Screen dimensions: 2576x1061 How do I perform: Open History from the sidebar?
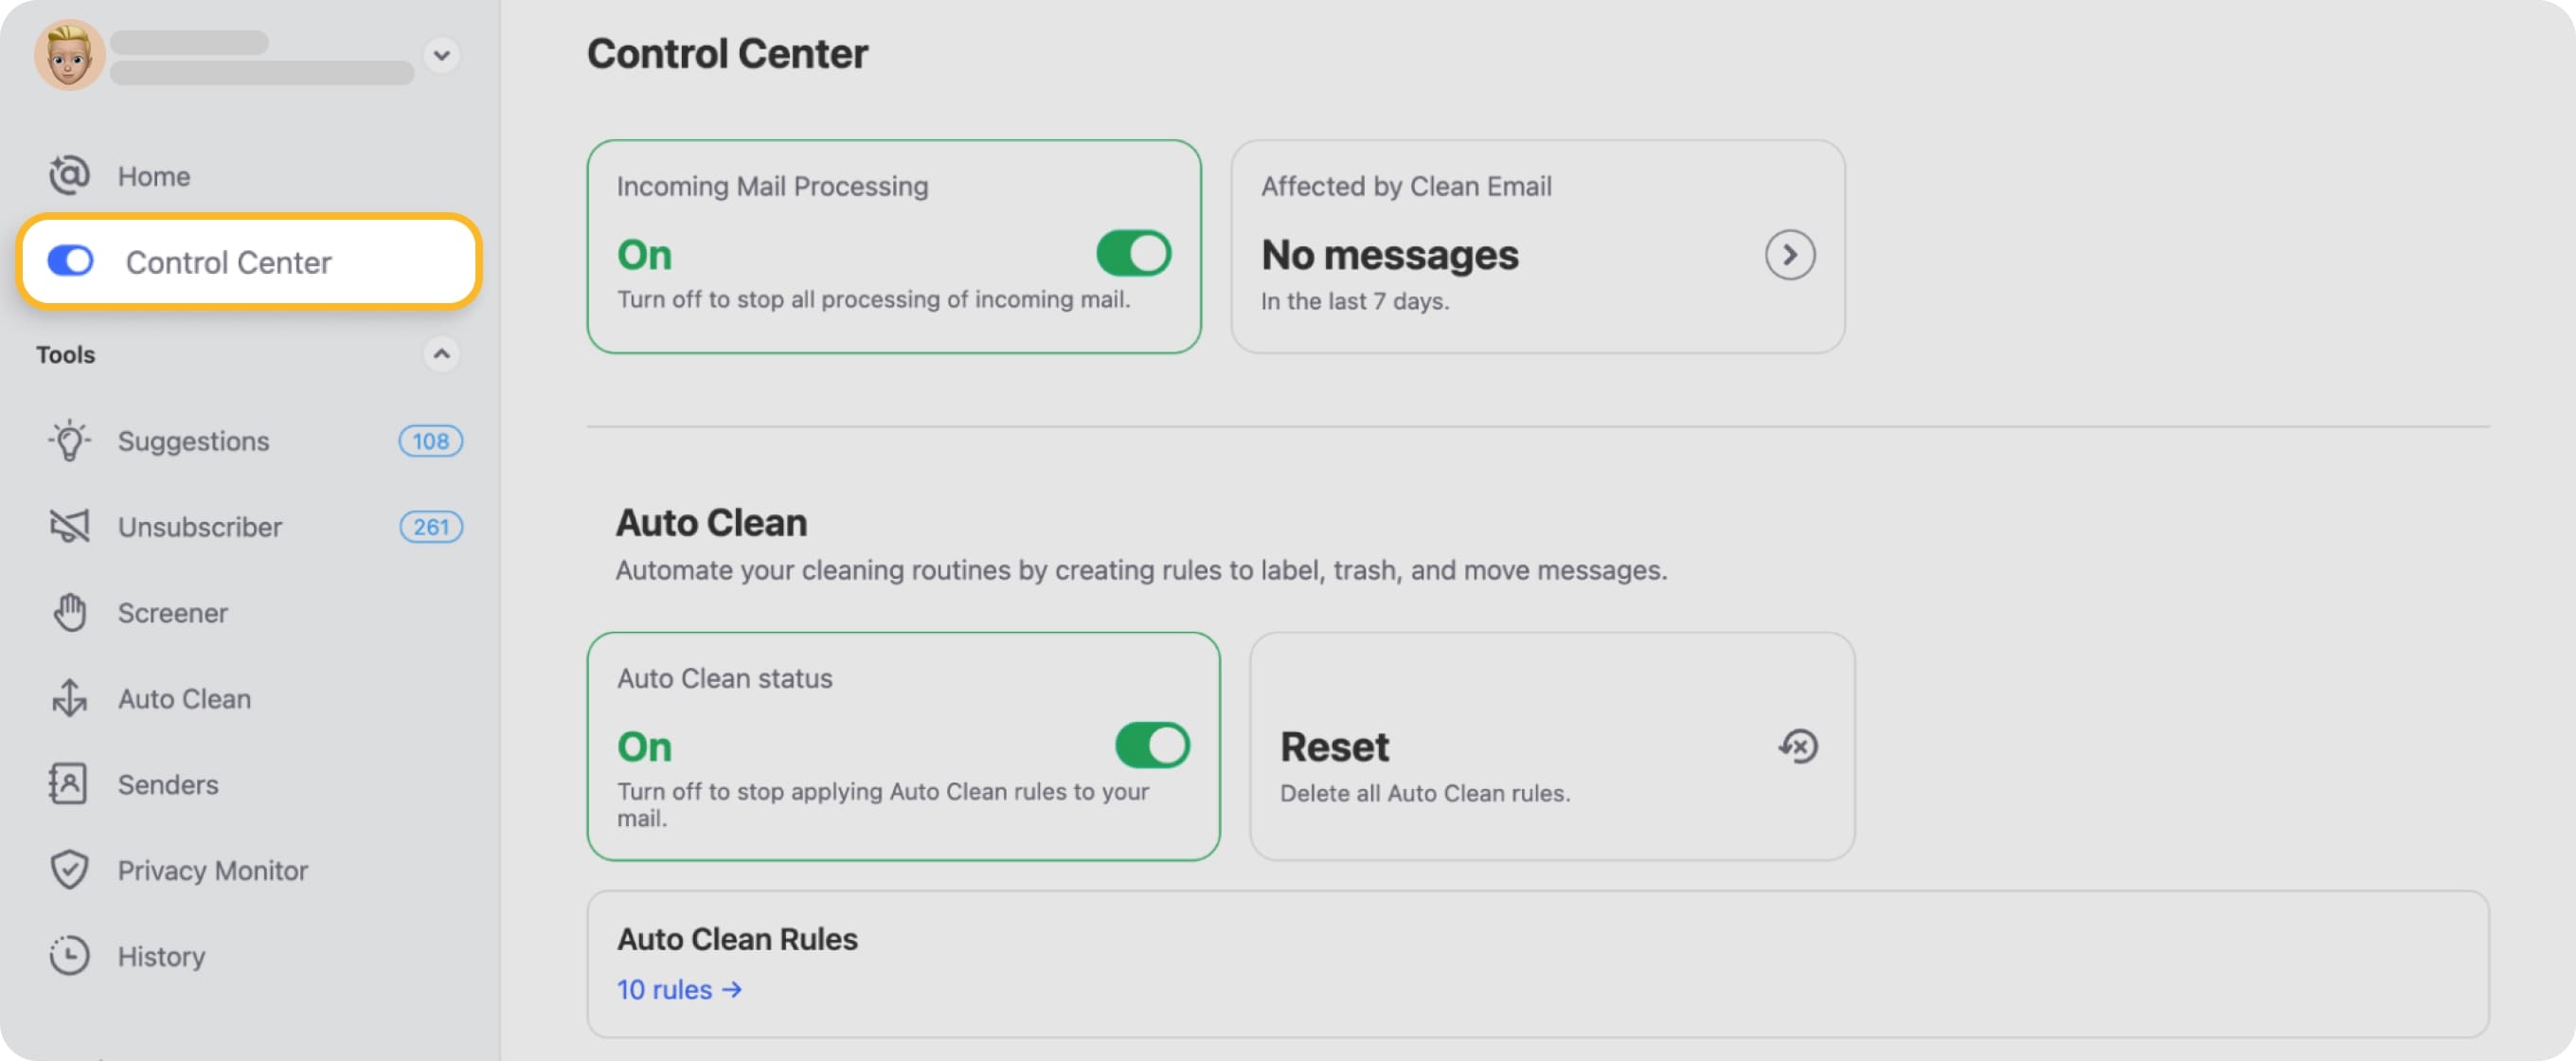[x=161, y=956]
